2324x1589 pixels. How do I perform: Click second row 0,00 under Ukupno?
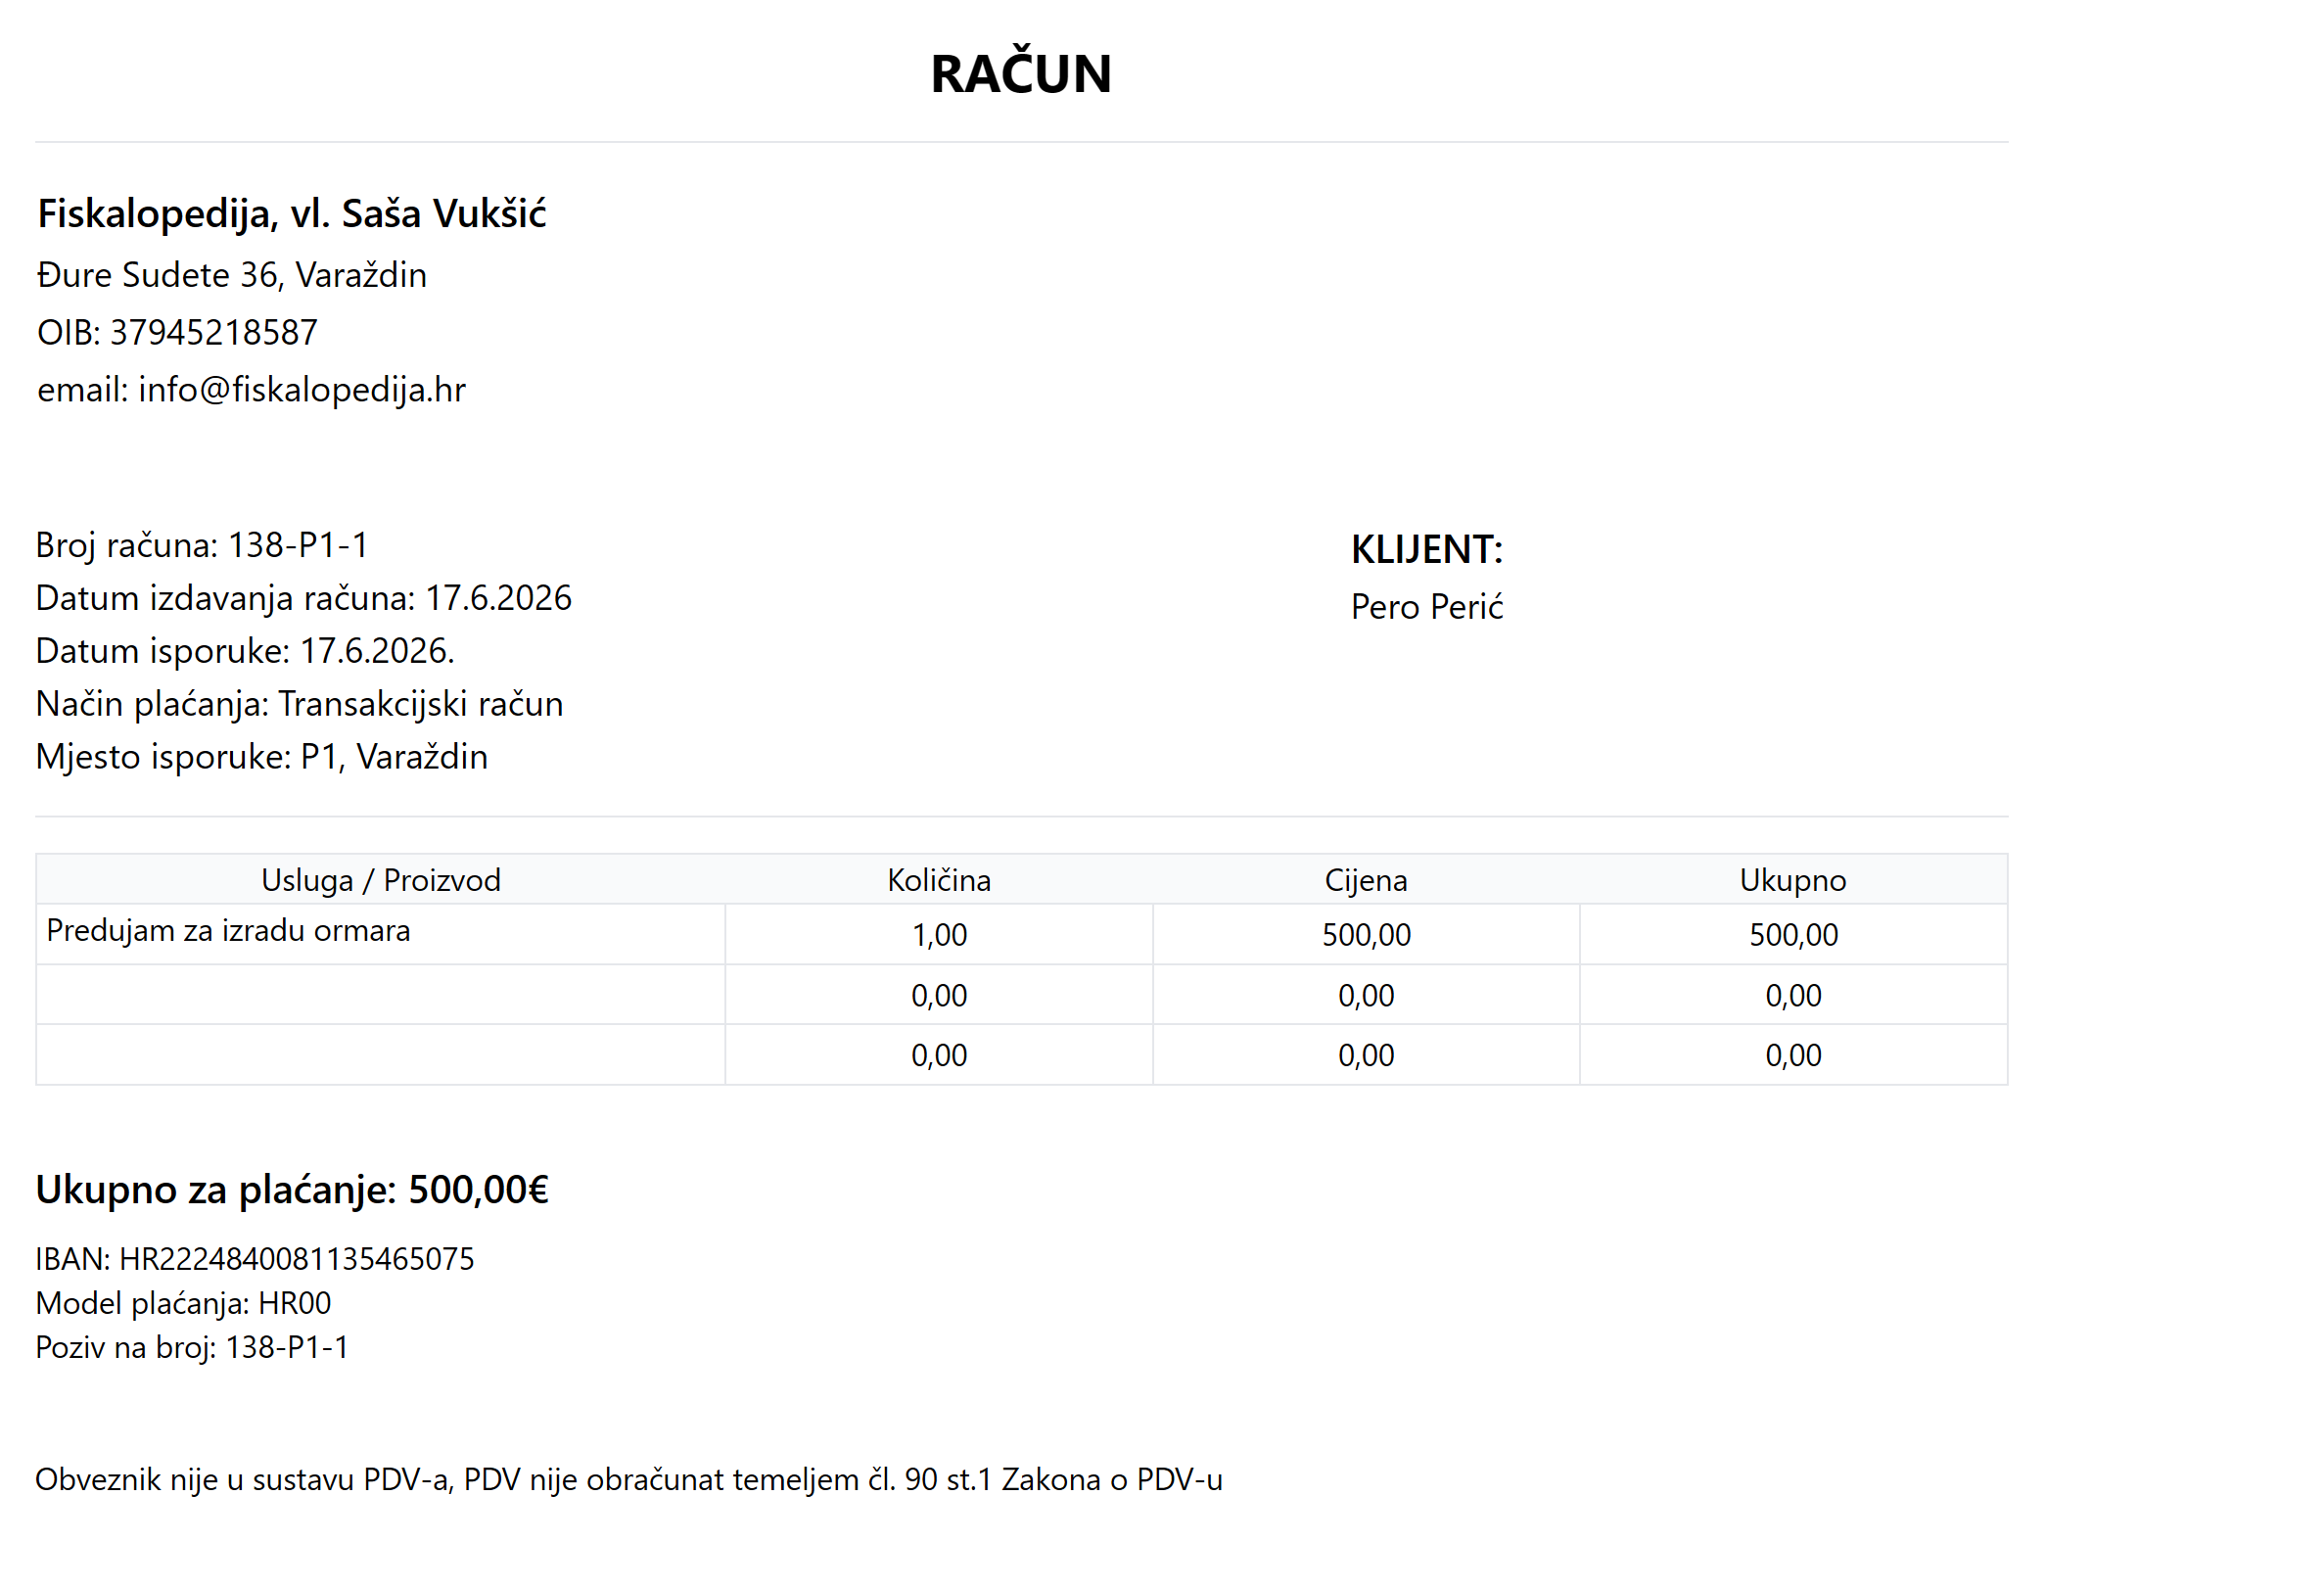click(1793, 995)
